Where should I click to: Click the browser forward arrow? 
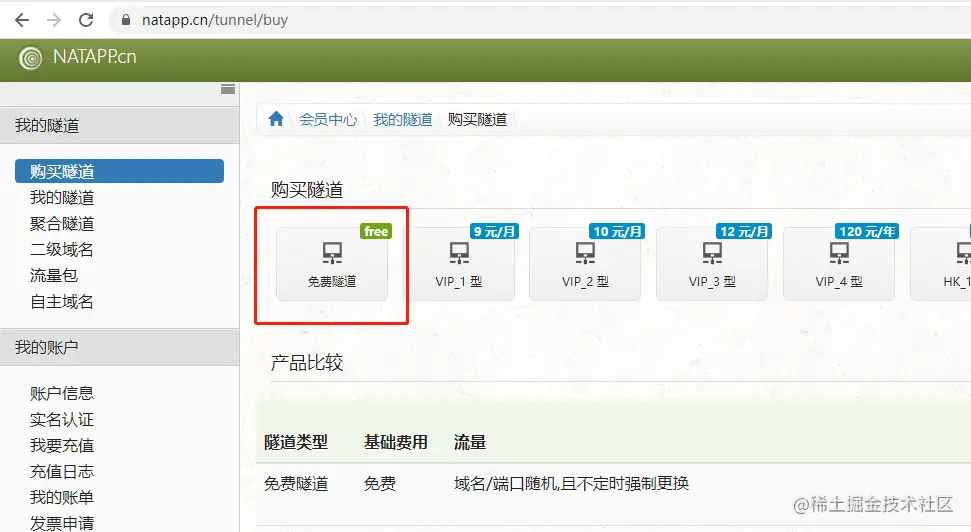(x=54, y=20)
